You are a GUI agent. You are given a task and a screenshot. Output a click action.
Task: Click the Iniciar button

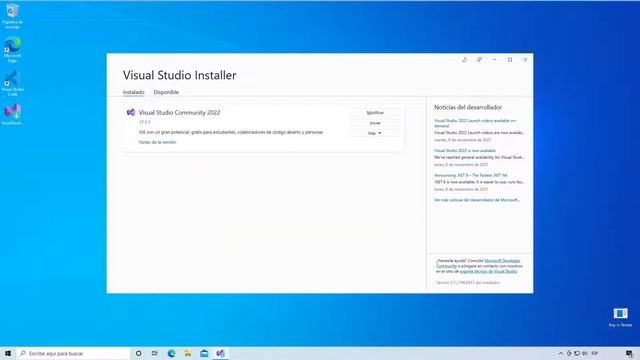(375, 123)
